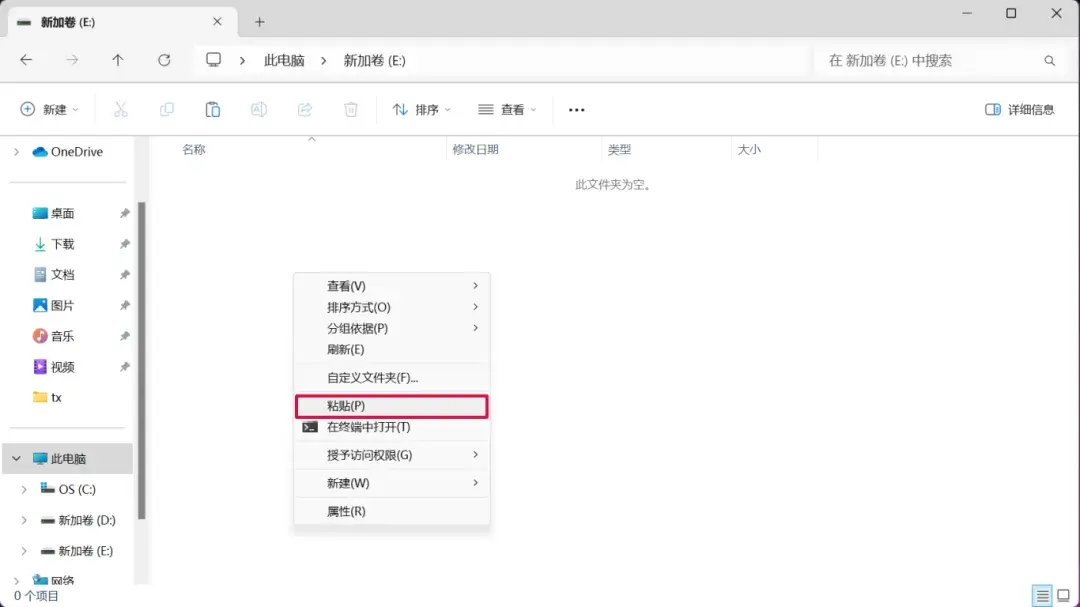The image size is (1080, 607).
Task: Choose 在终端中打开(T) from context menu
Action: [x=392, y=427]
